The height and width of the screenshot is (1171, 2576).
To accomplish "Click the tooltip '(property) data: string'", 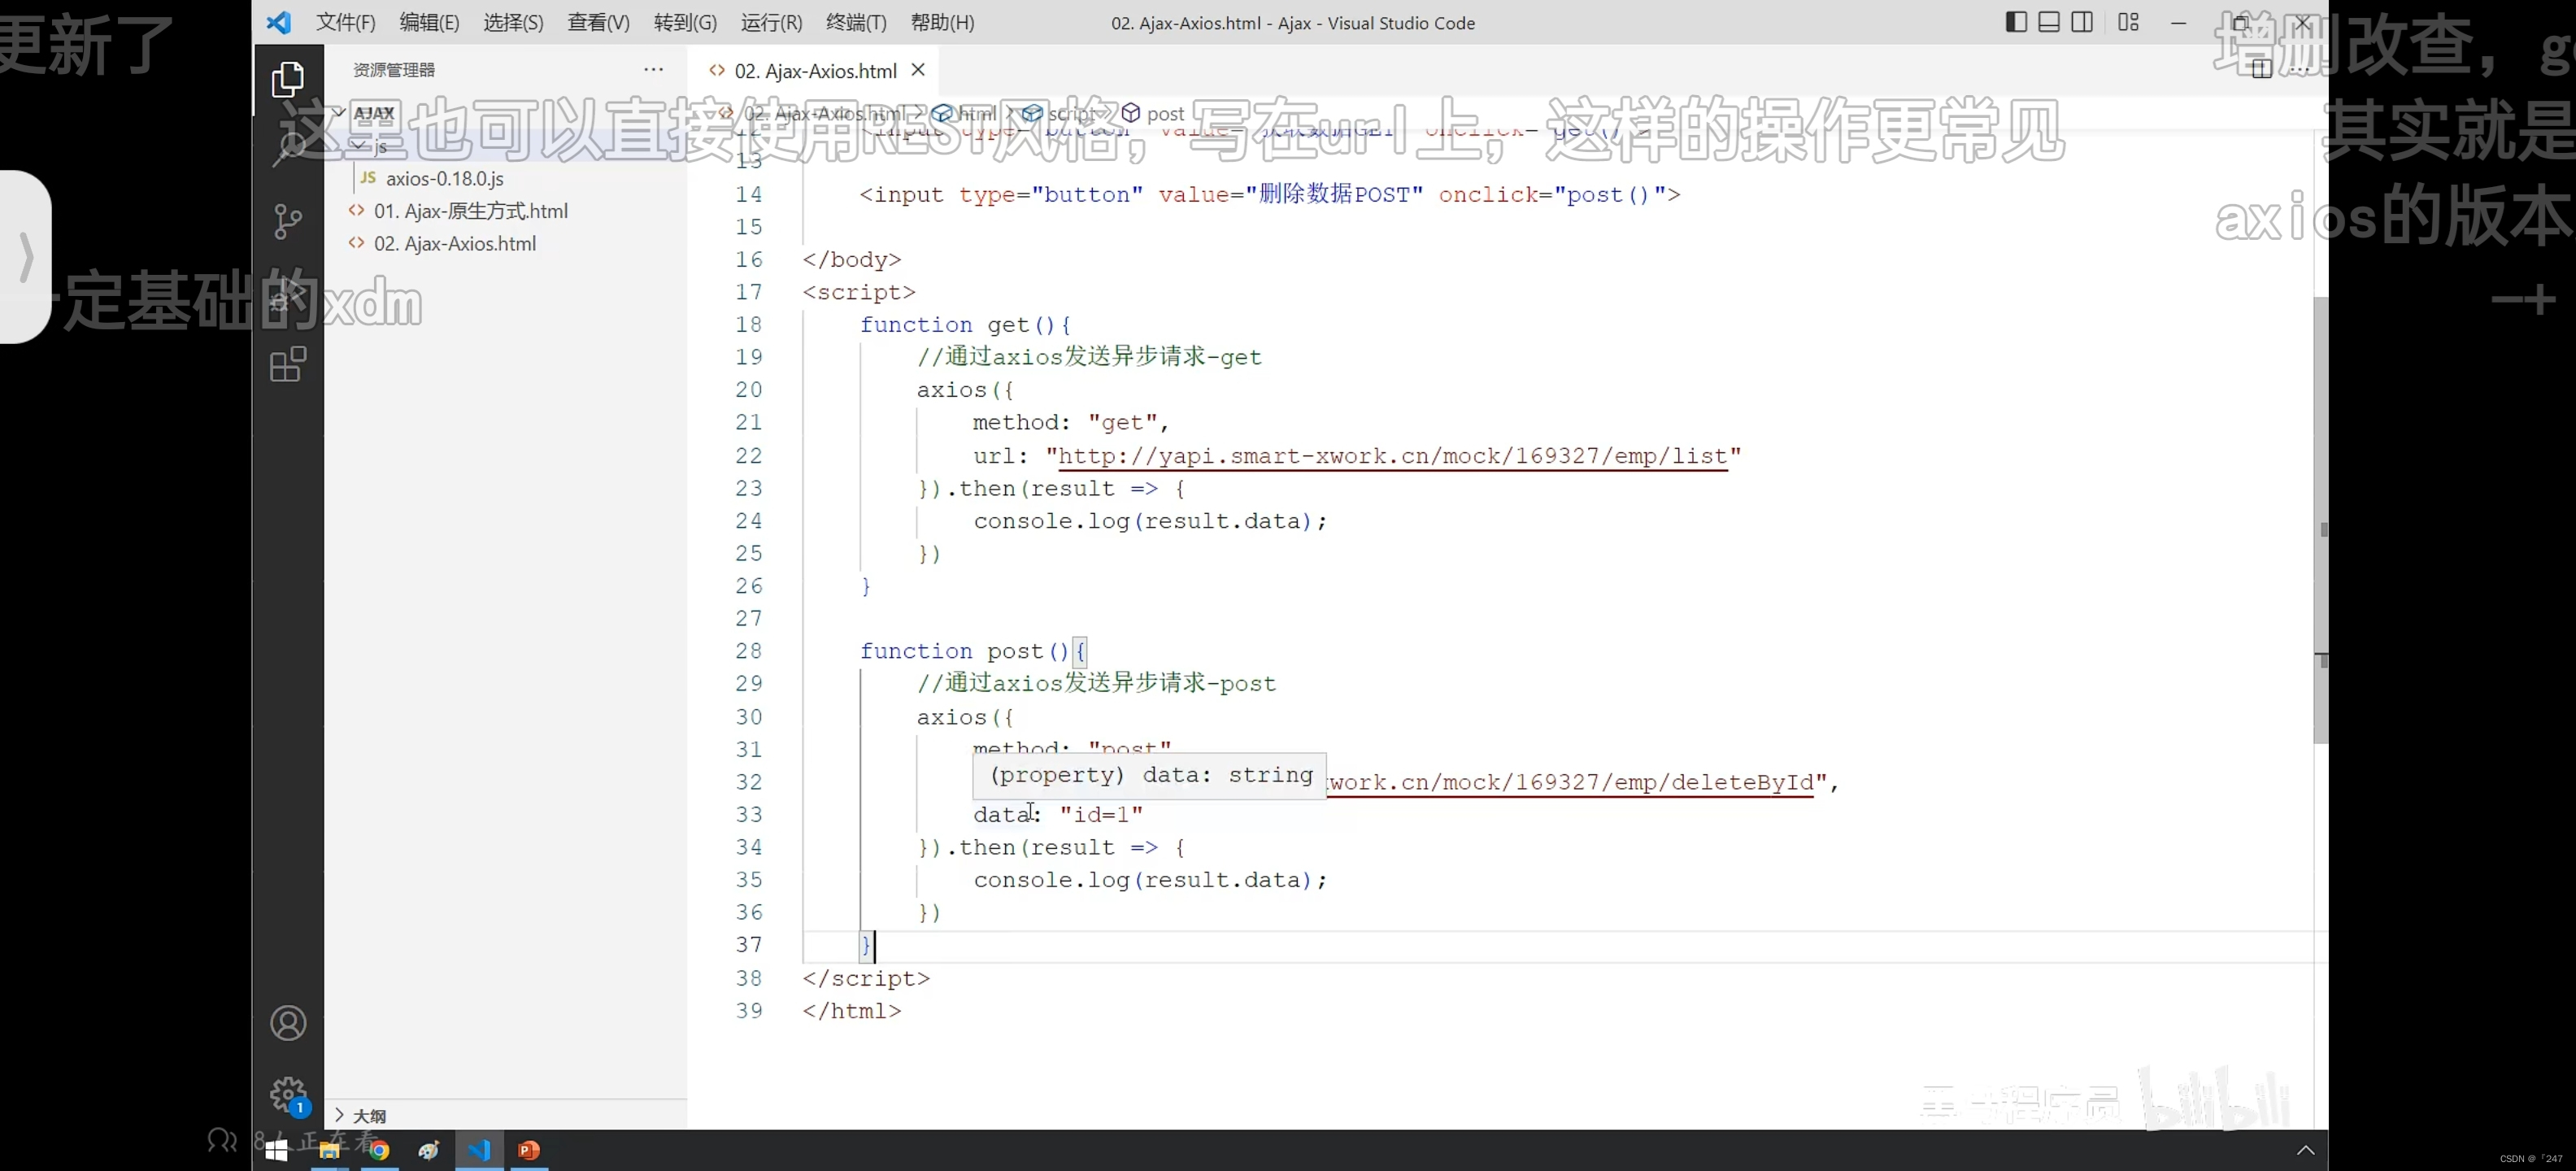I will coord(1150,775).
